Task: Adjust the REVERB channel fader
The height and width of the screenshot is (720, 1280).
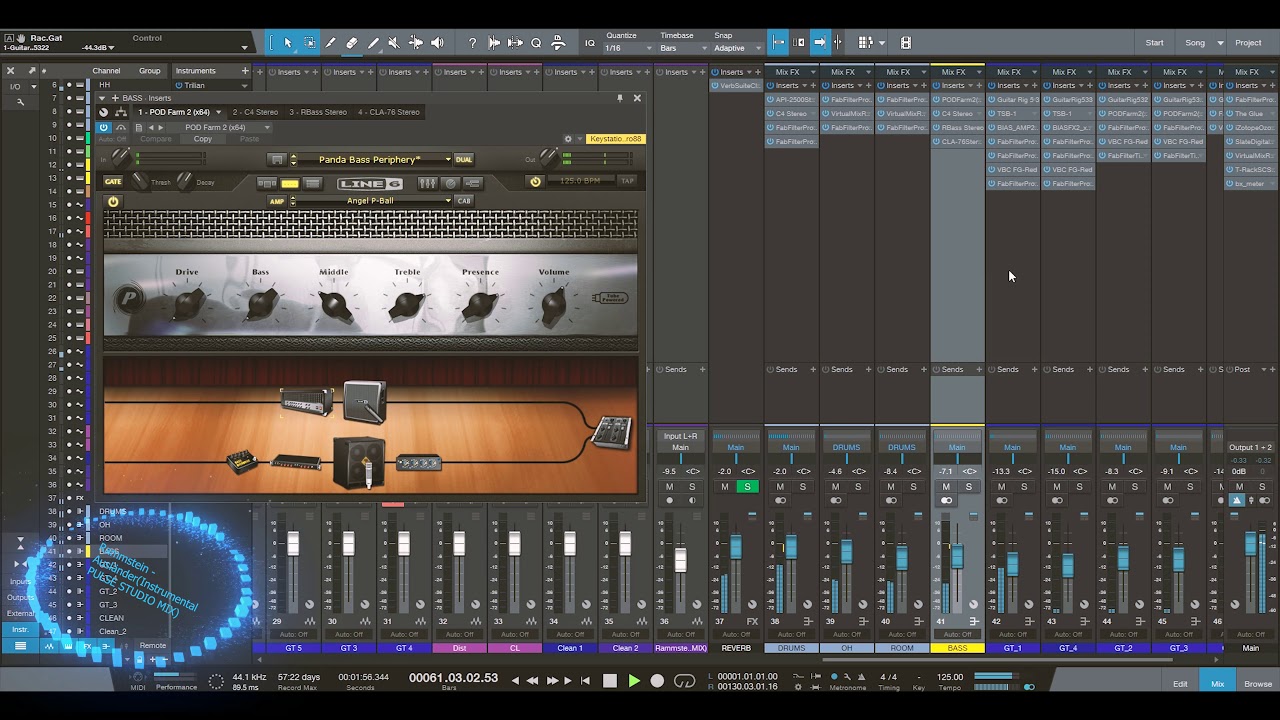Action: 736,546
